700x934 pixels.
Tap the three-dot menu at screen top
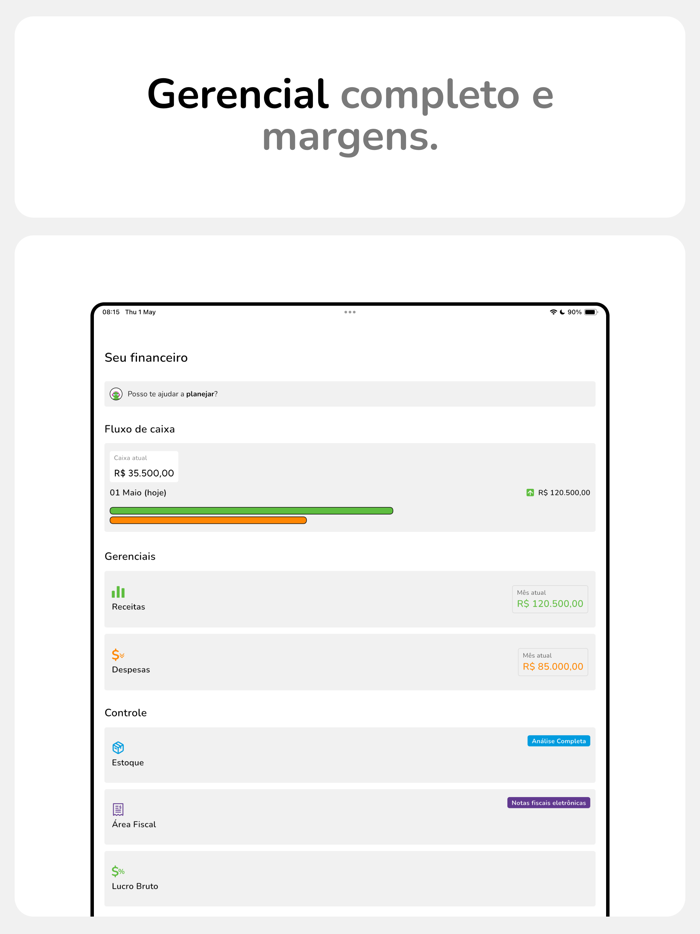pos(350,311)
